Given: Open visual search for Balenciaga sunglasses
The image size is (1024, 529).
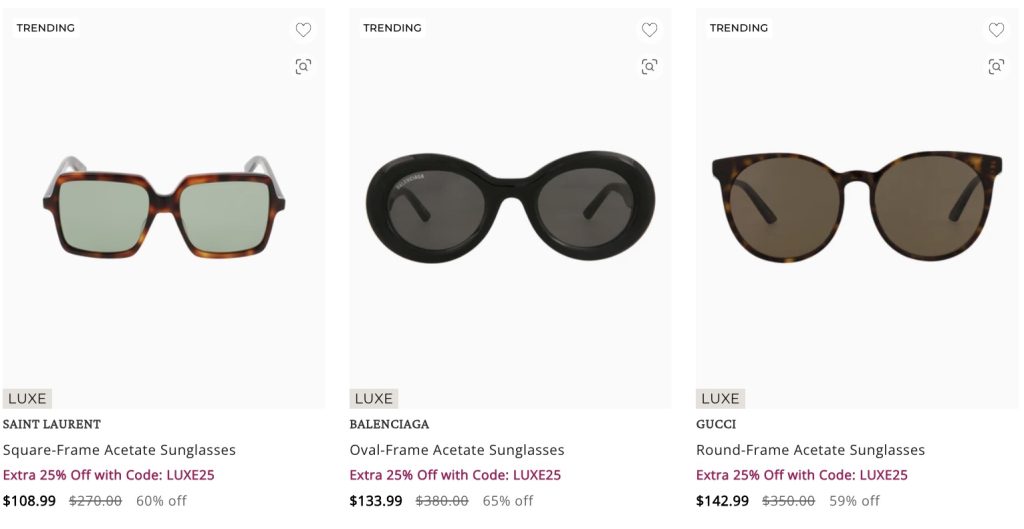Looking at the screenshot, I should (x=650, y=66).
